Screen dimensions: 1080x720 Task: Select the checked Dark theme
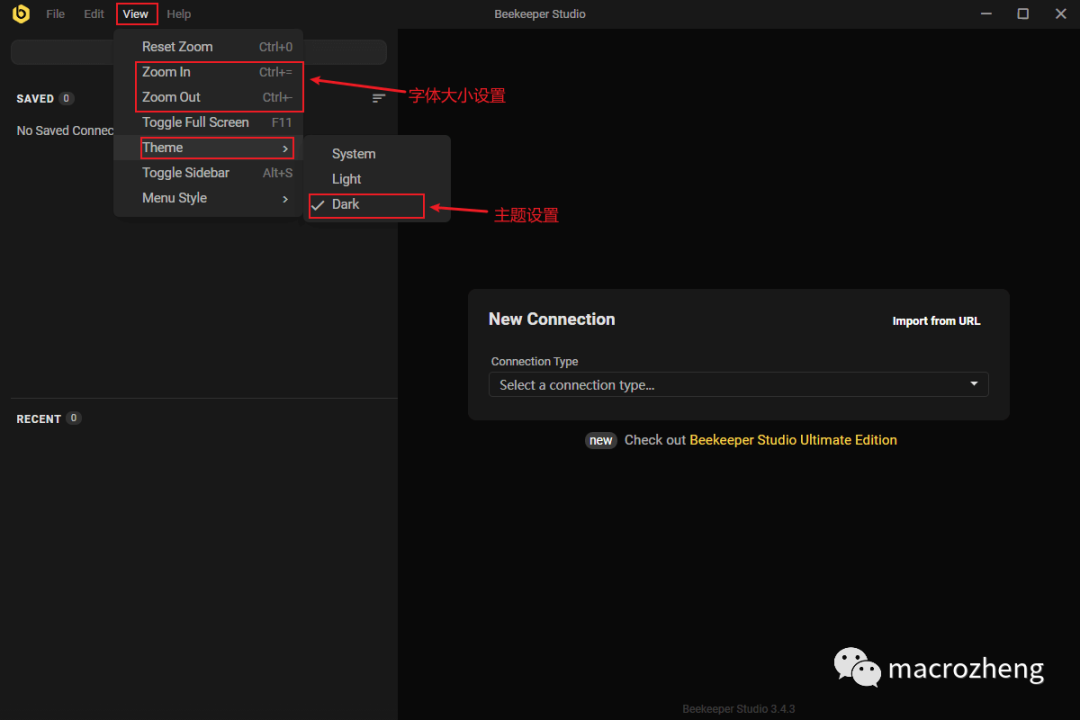(377, 205)
